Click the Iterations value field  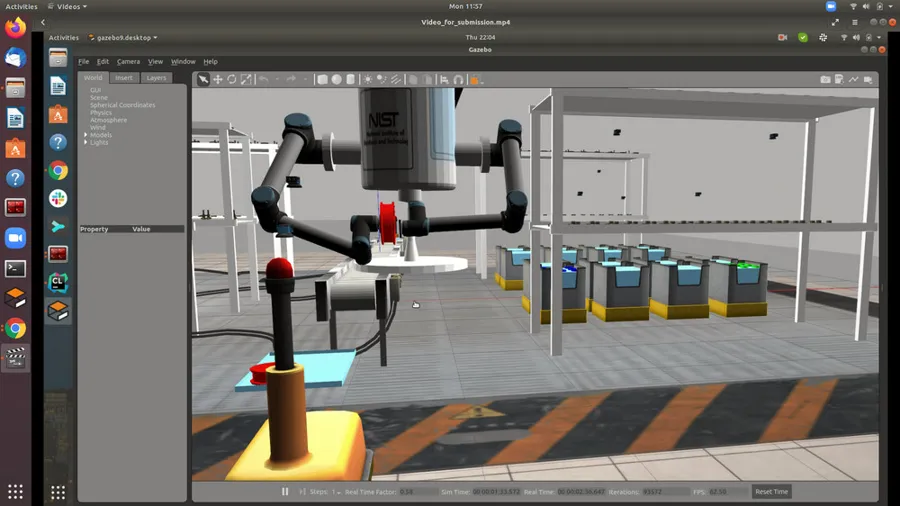[665, 492]
